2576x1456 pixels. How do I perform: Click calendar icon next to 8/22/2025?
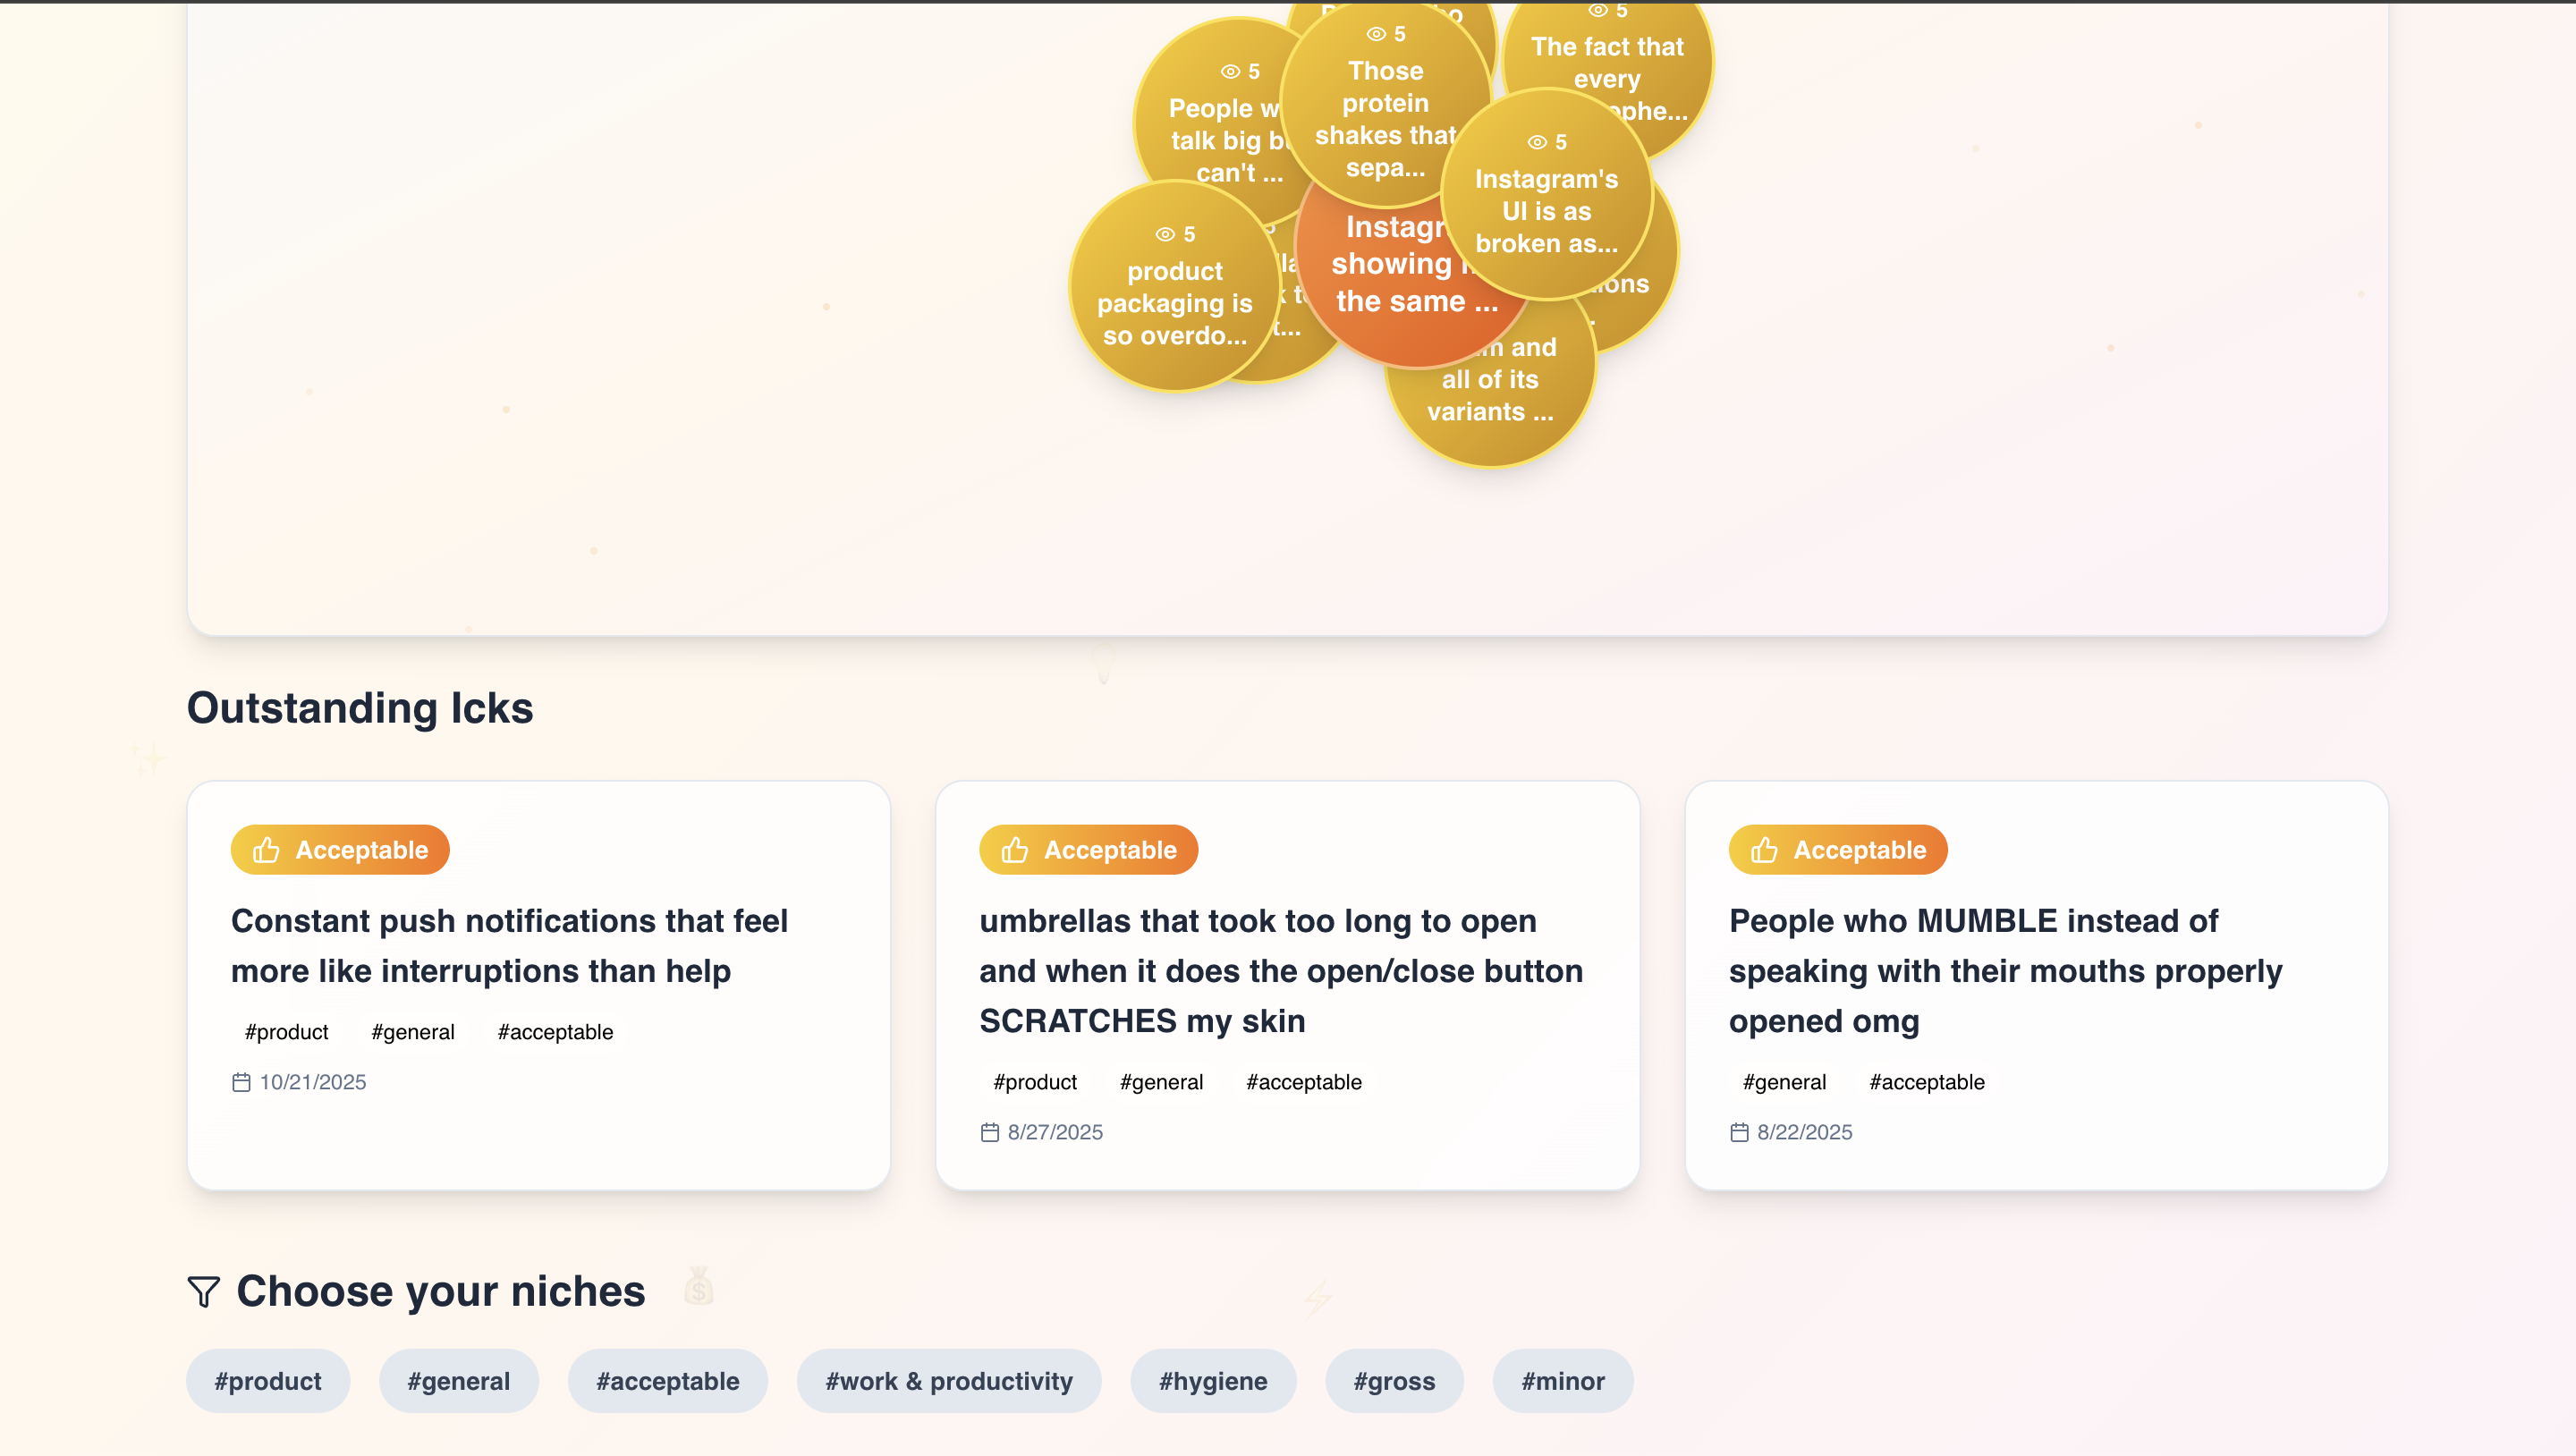coord(1739,1132)
